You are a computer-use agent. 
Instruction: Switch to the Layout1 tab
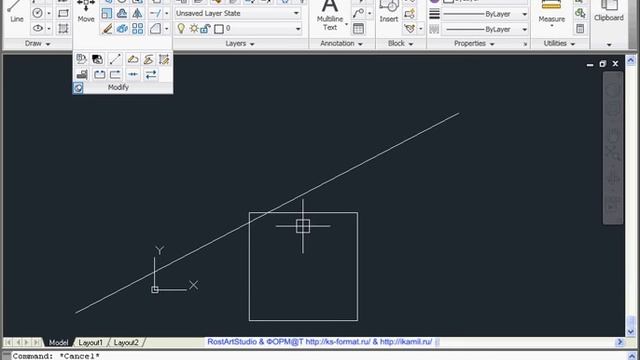[x=90, y=342]
